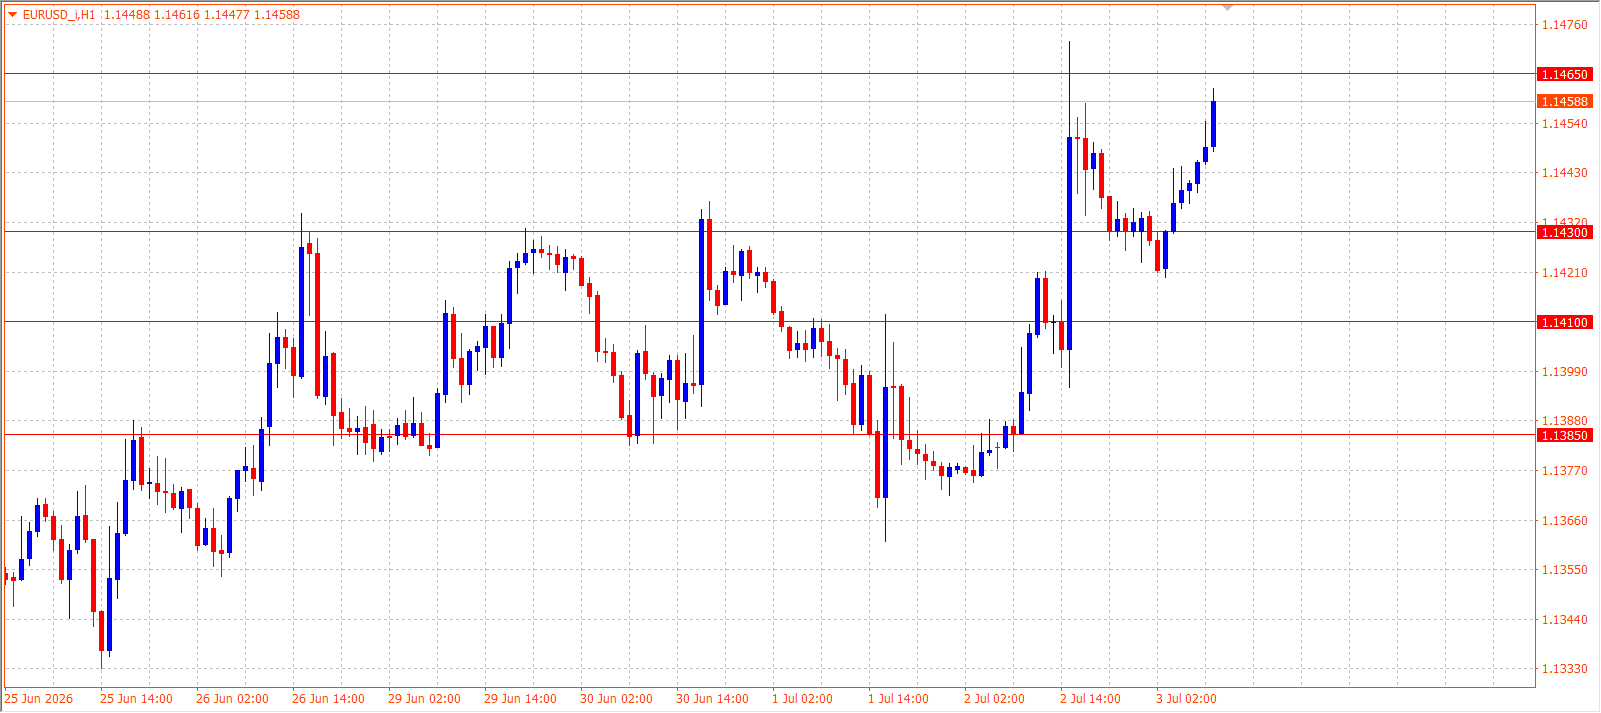The height and width of the screenshot is (713, 1601).
Task: Click the 1.13440 price scale value
Action: (x=1564, y=620)
